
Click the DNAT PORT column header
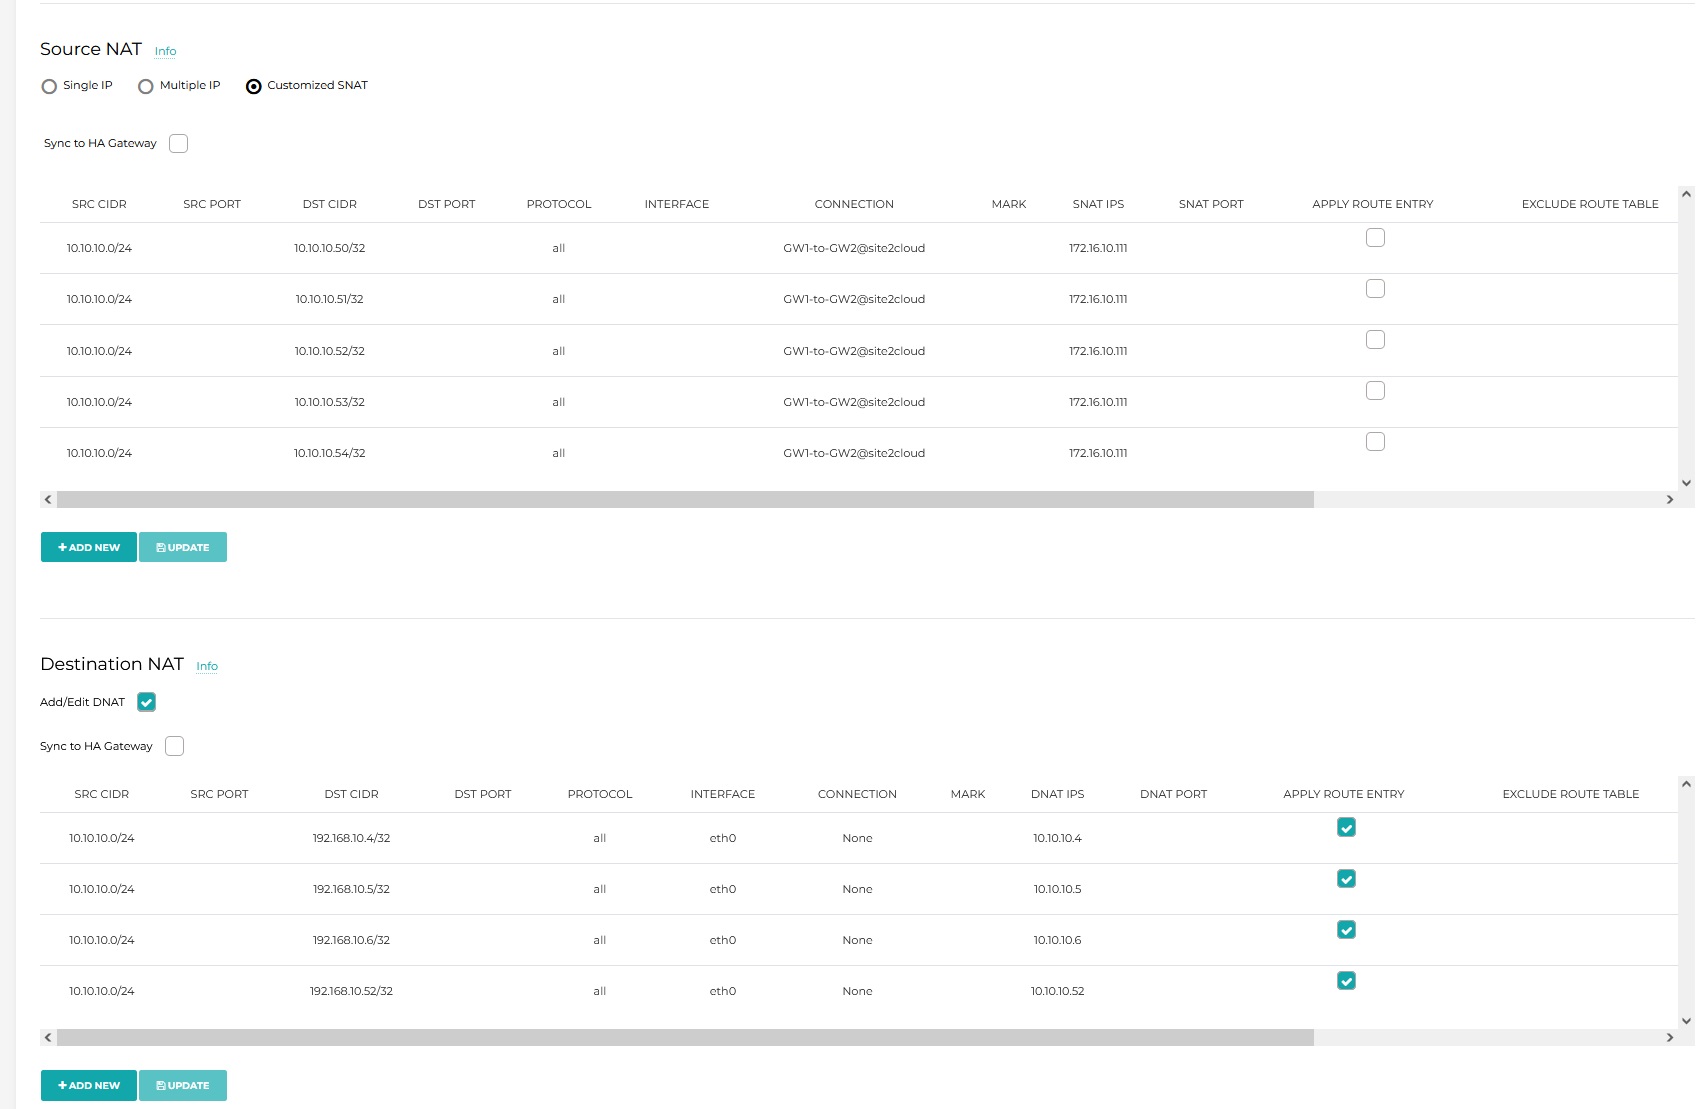click(x=1174, y=794)
